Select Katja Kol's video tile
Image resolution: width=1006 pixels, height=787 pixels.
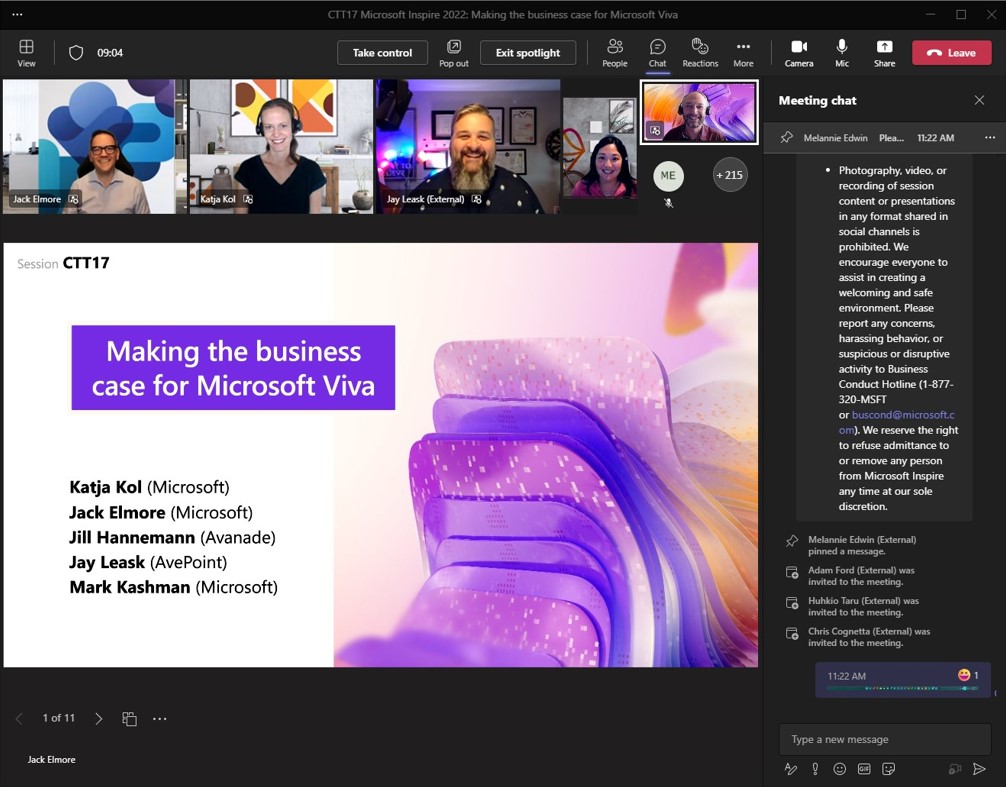(281, 146)
